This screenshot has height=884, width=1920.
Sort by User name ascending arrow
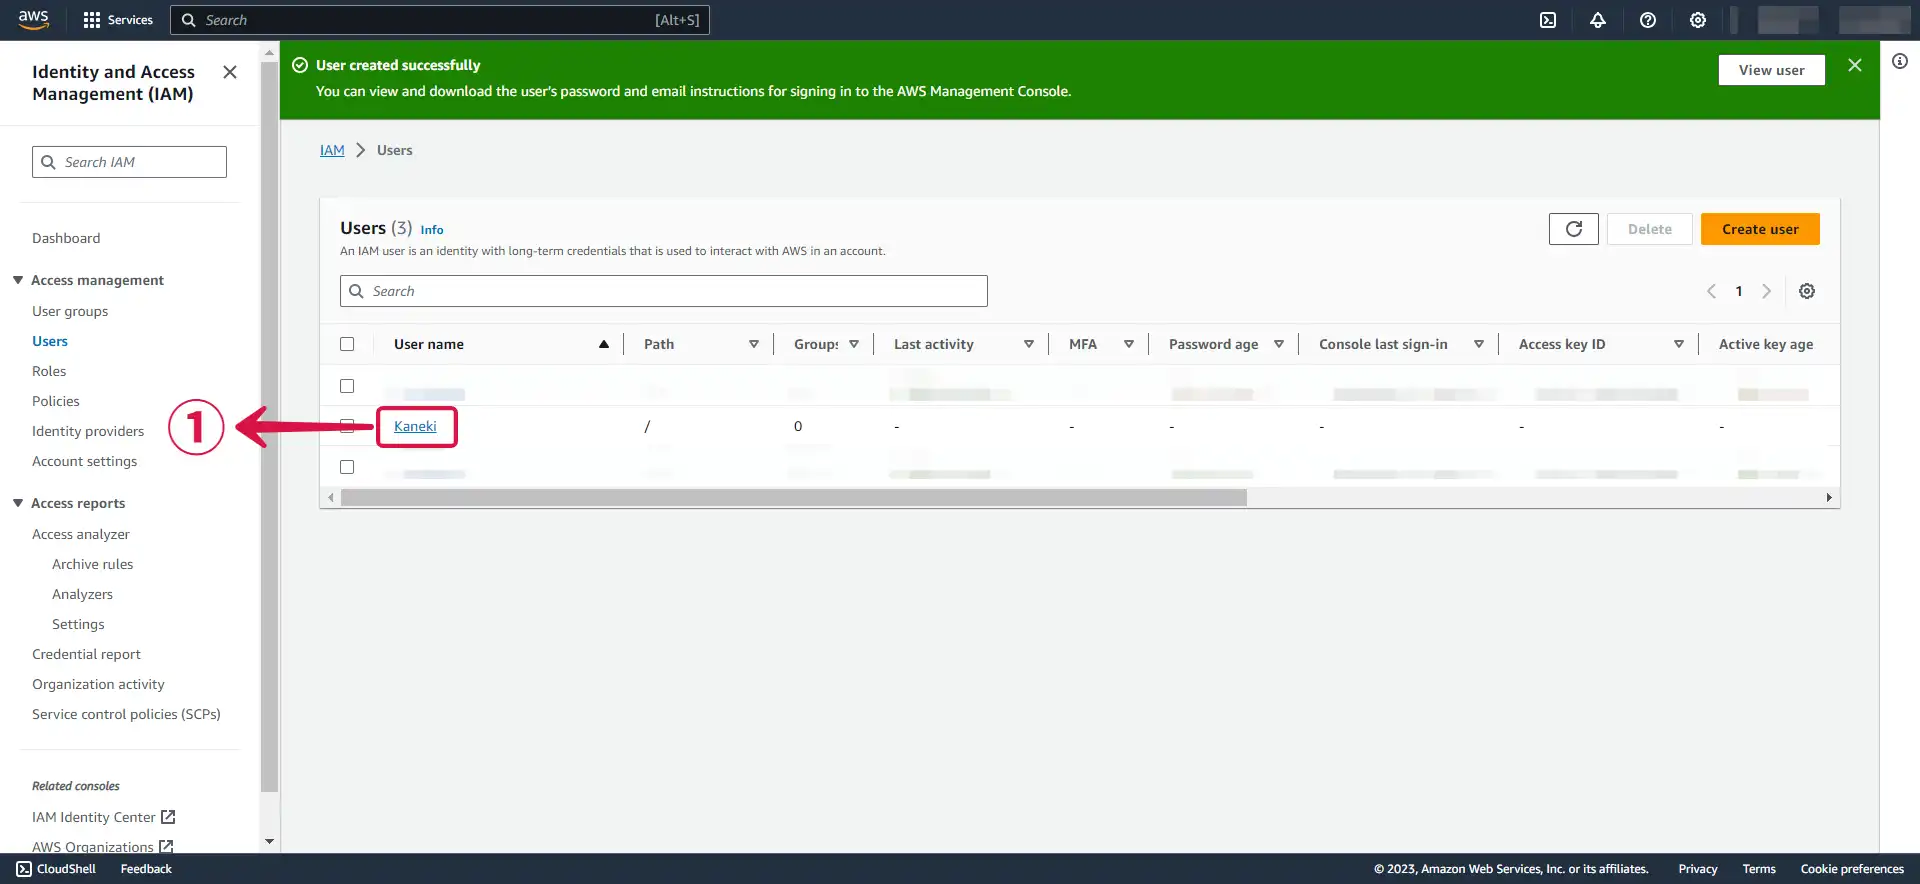604,344
